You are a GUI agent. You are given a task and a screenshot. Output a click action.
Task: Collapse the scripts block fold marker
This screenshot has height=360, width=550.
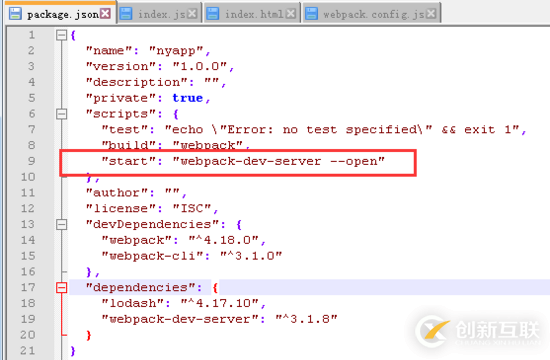(x=61, y=114)
